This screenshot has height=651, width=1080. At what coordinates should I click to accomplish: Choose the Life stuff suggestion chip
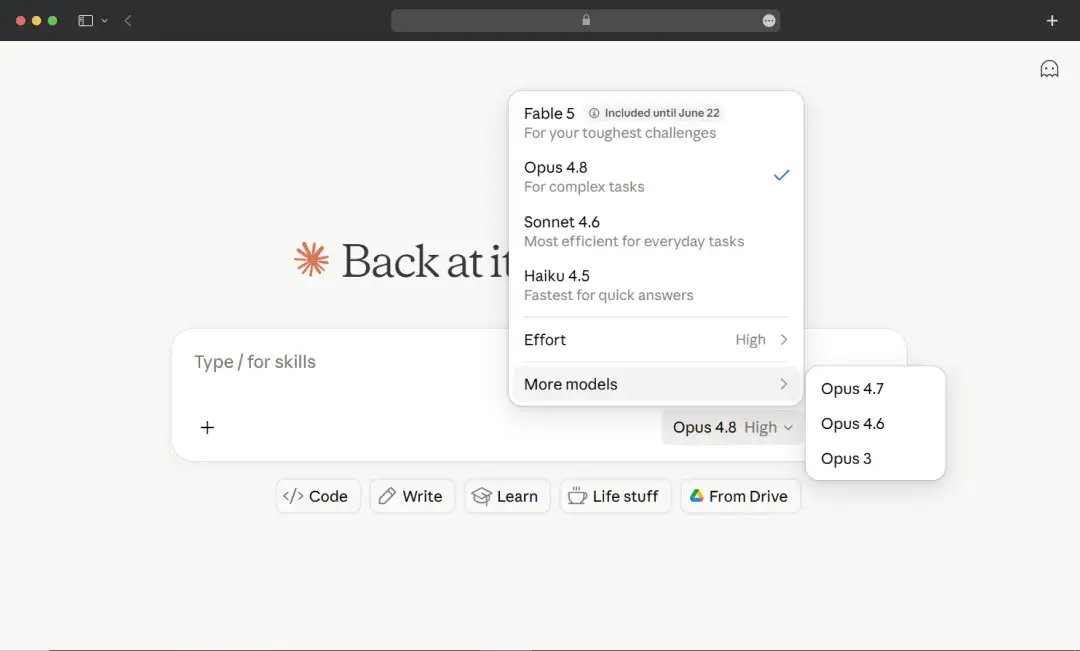[615, 496]
